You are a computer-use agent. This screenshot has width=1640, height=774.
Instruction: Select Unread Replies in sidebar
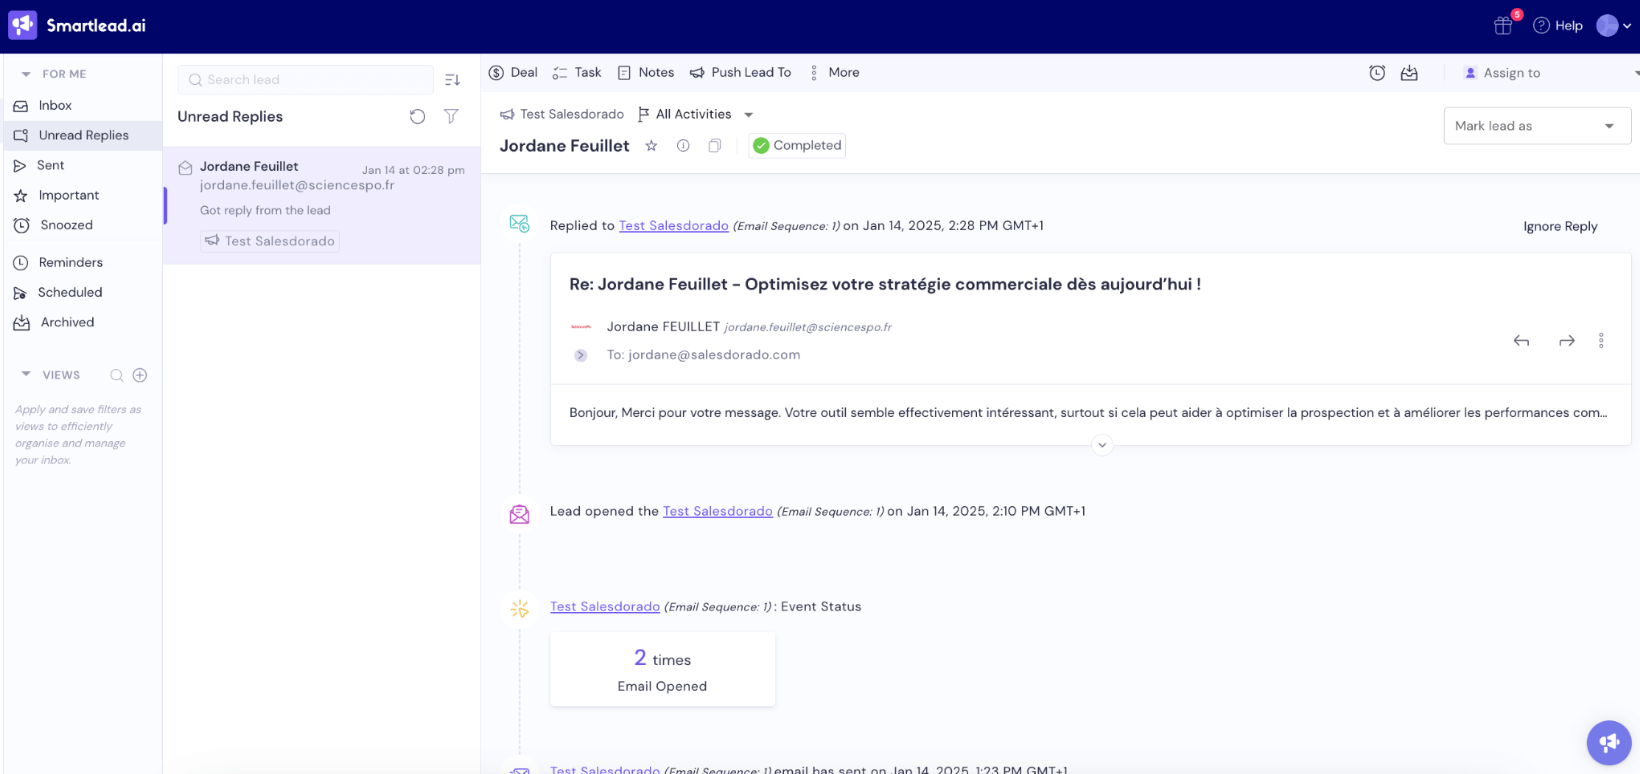(x=83, y=135)
